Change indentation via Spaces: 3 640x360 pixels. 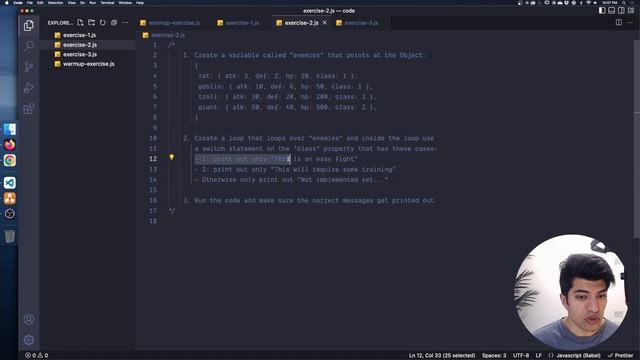click(494, 355)
